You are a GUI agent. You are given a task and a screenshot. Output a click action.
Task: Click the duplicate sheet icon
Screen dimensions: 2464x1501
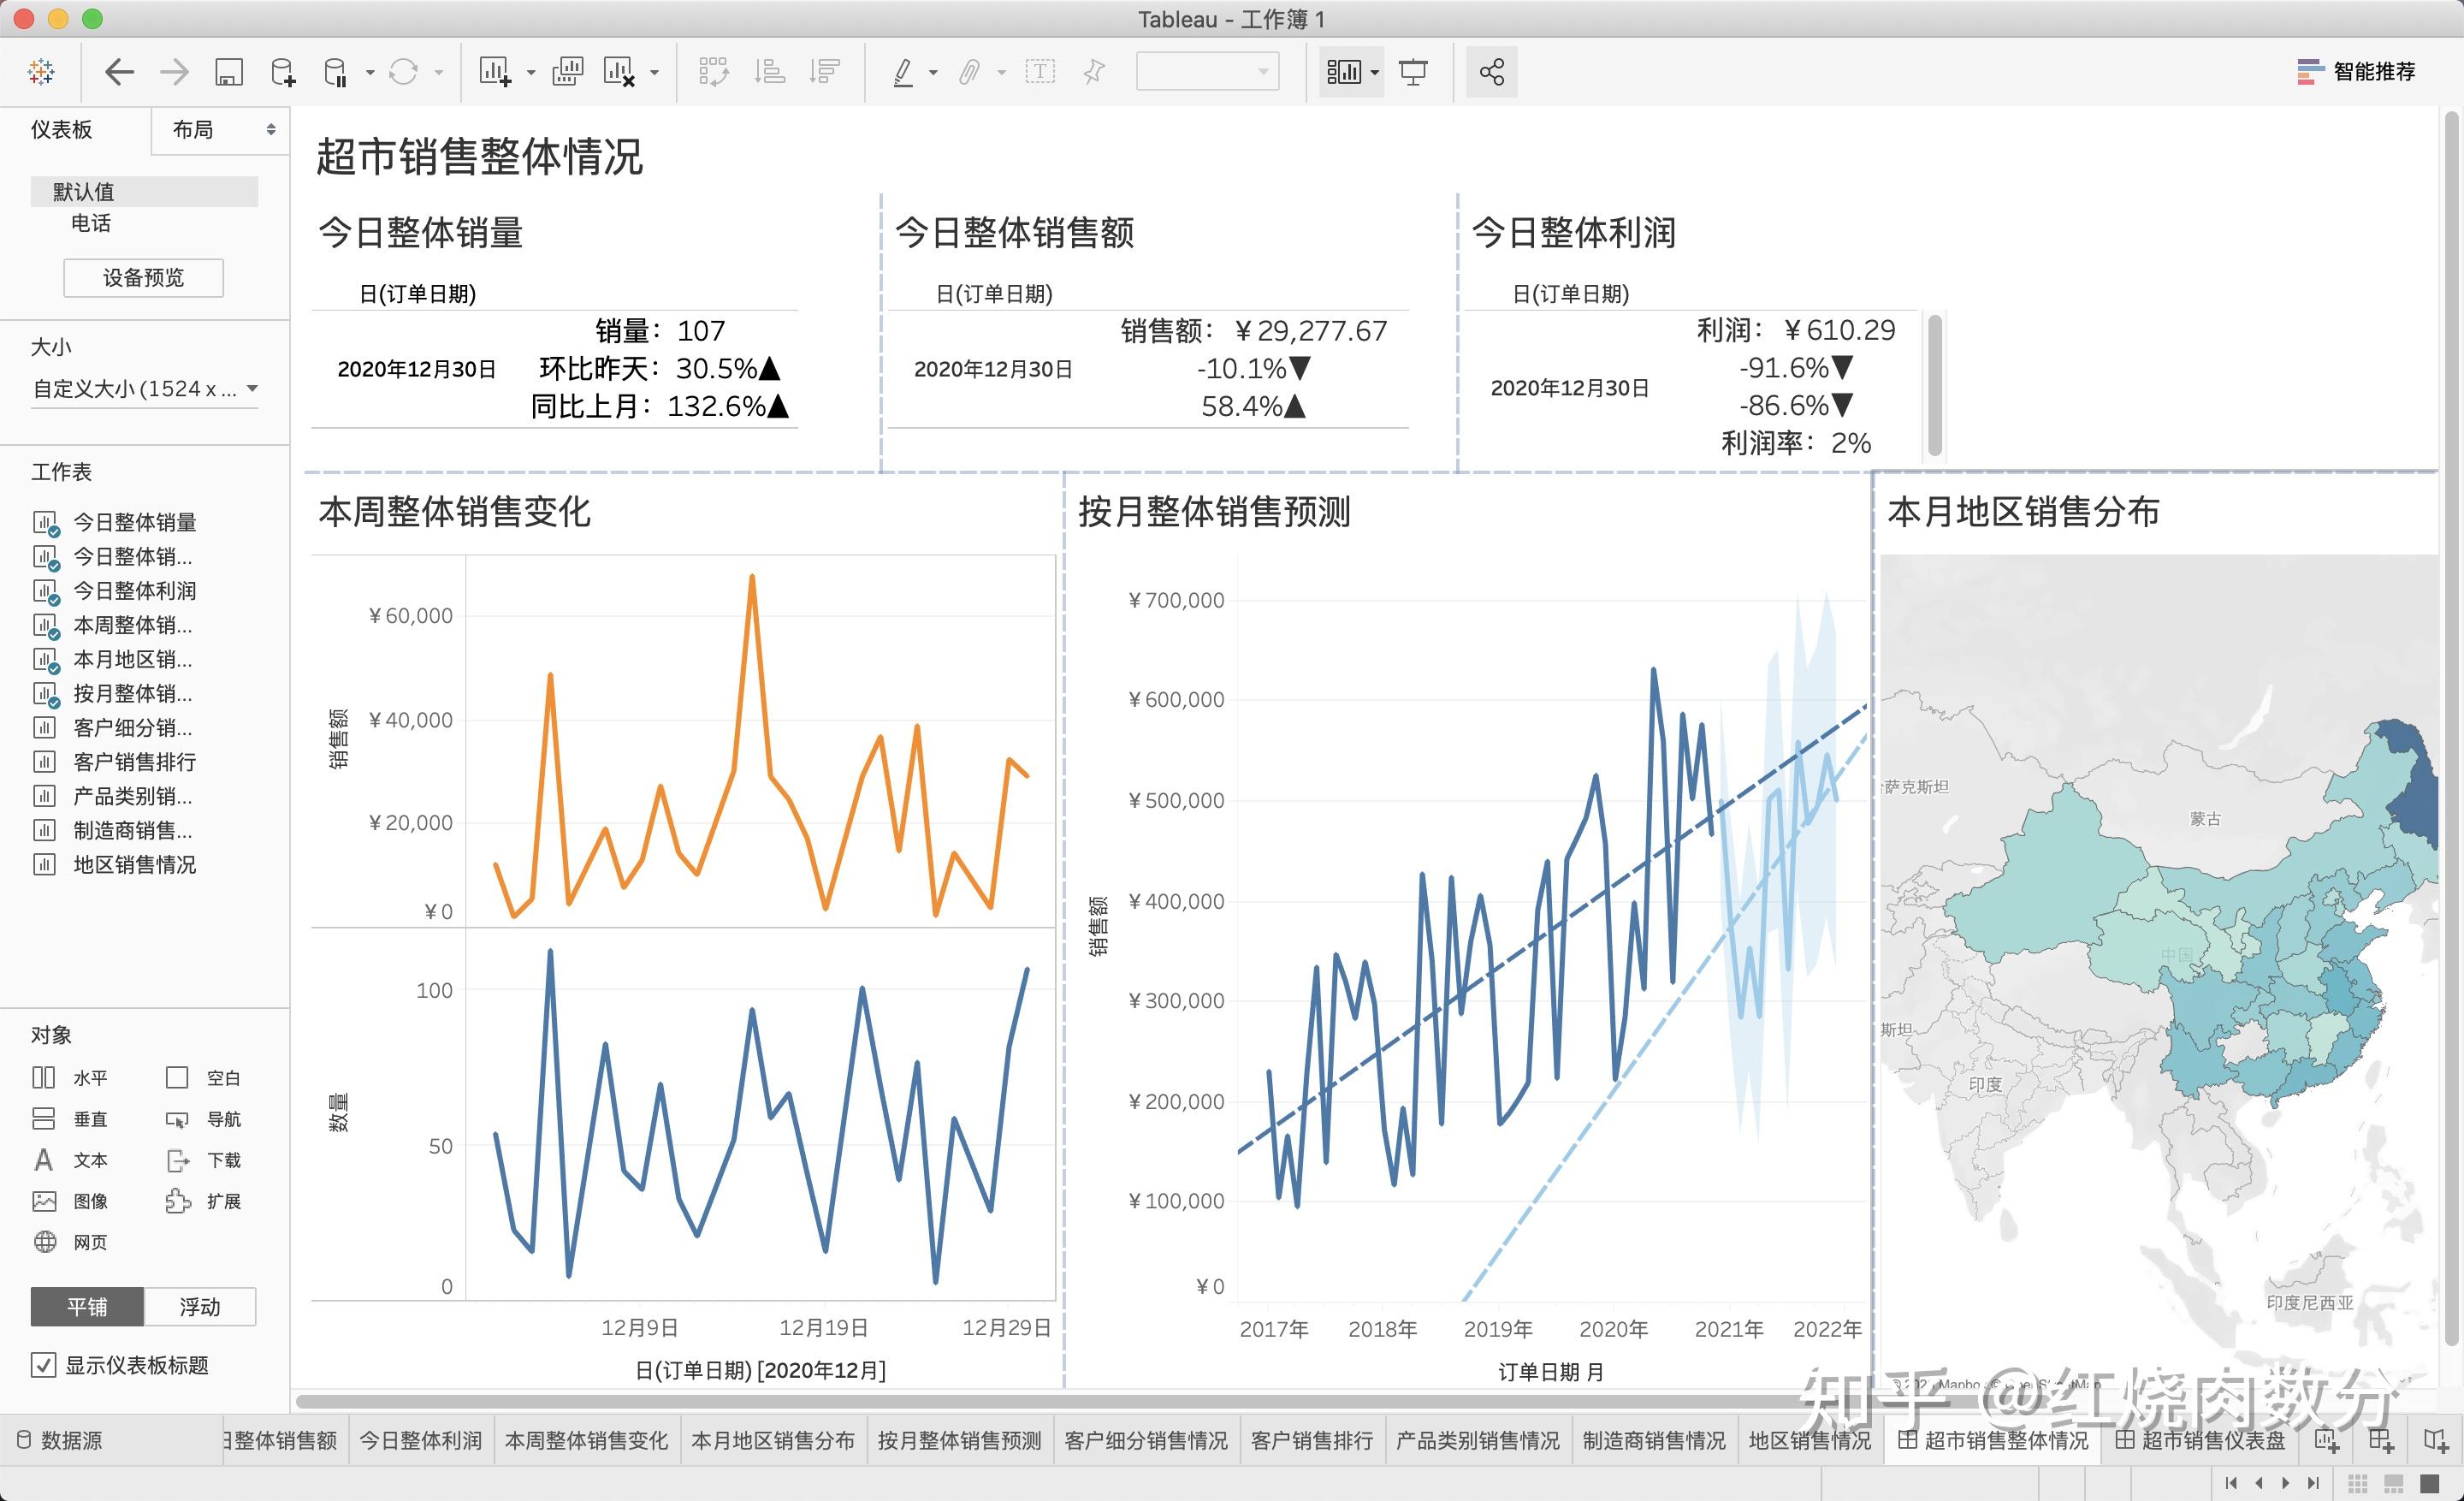[x=567, y=72]
